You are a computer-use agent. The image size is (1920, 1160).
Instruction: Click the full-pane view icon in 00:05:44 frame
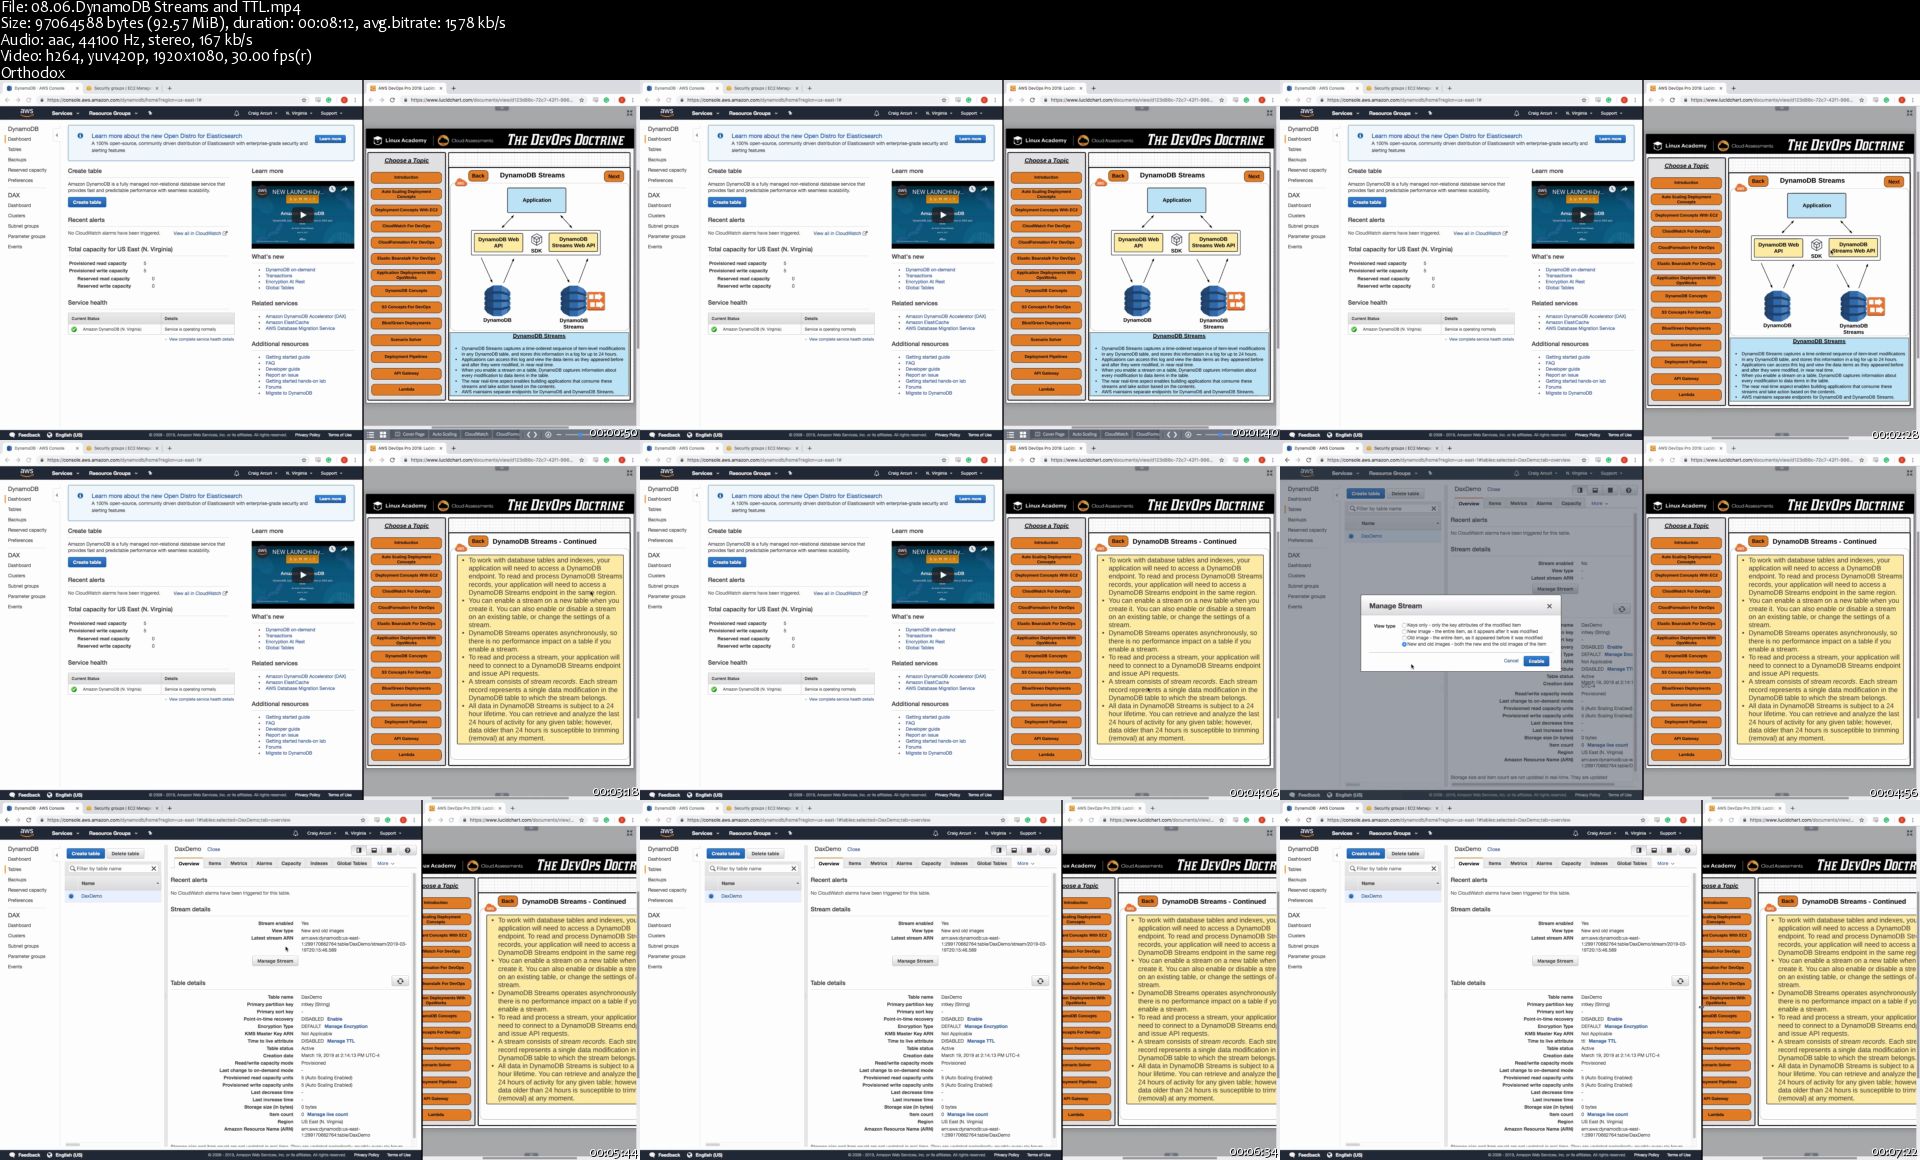[x=391, y=850]
